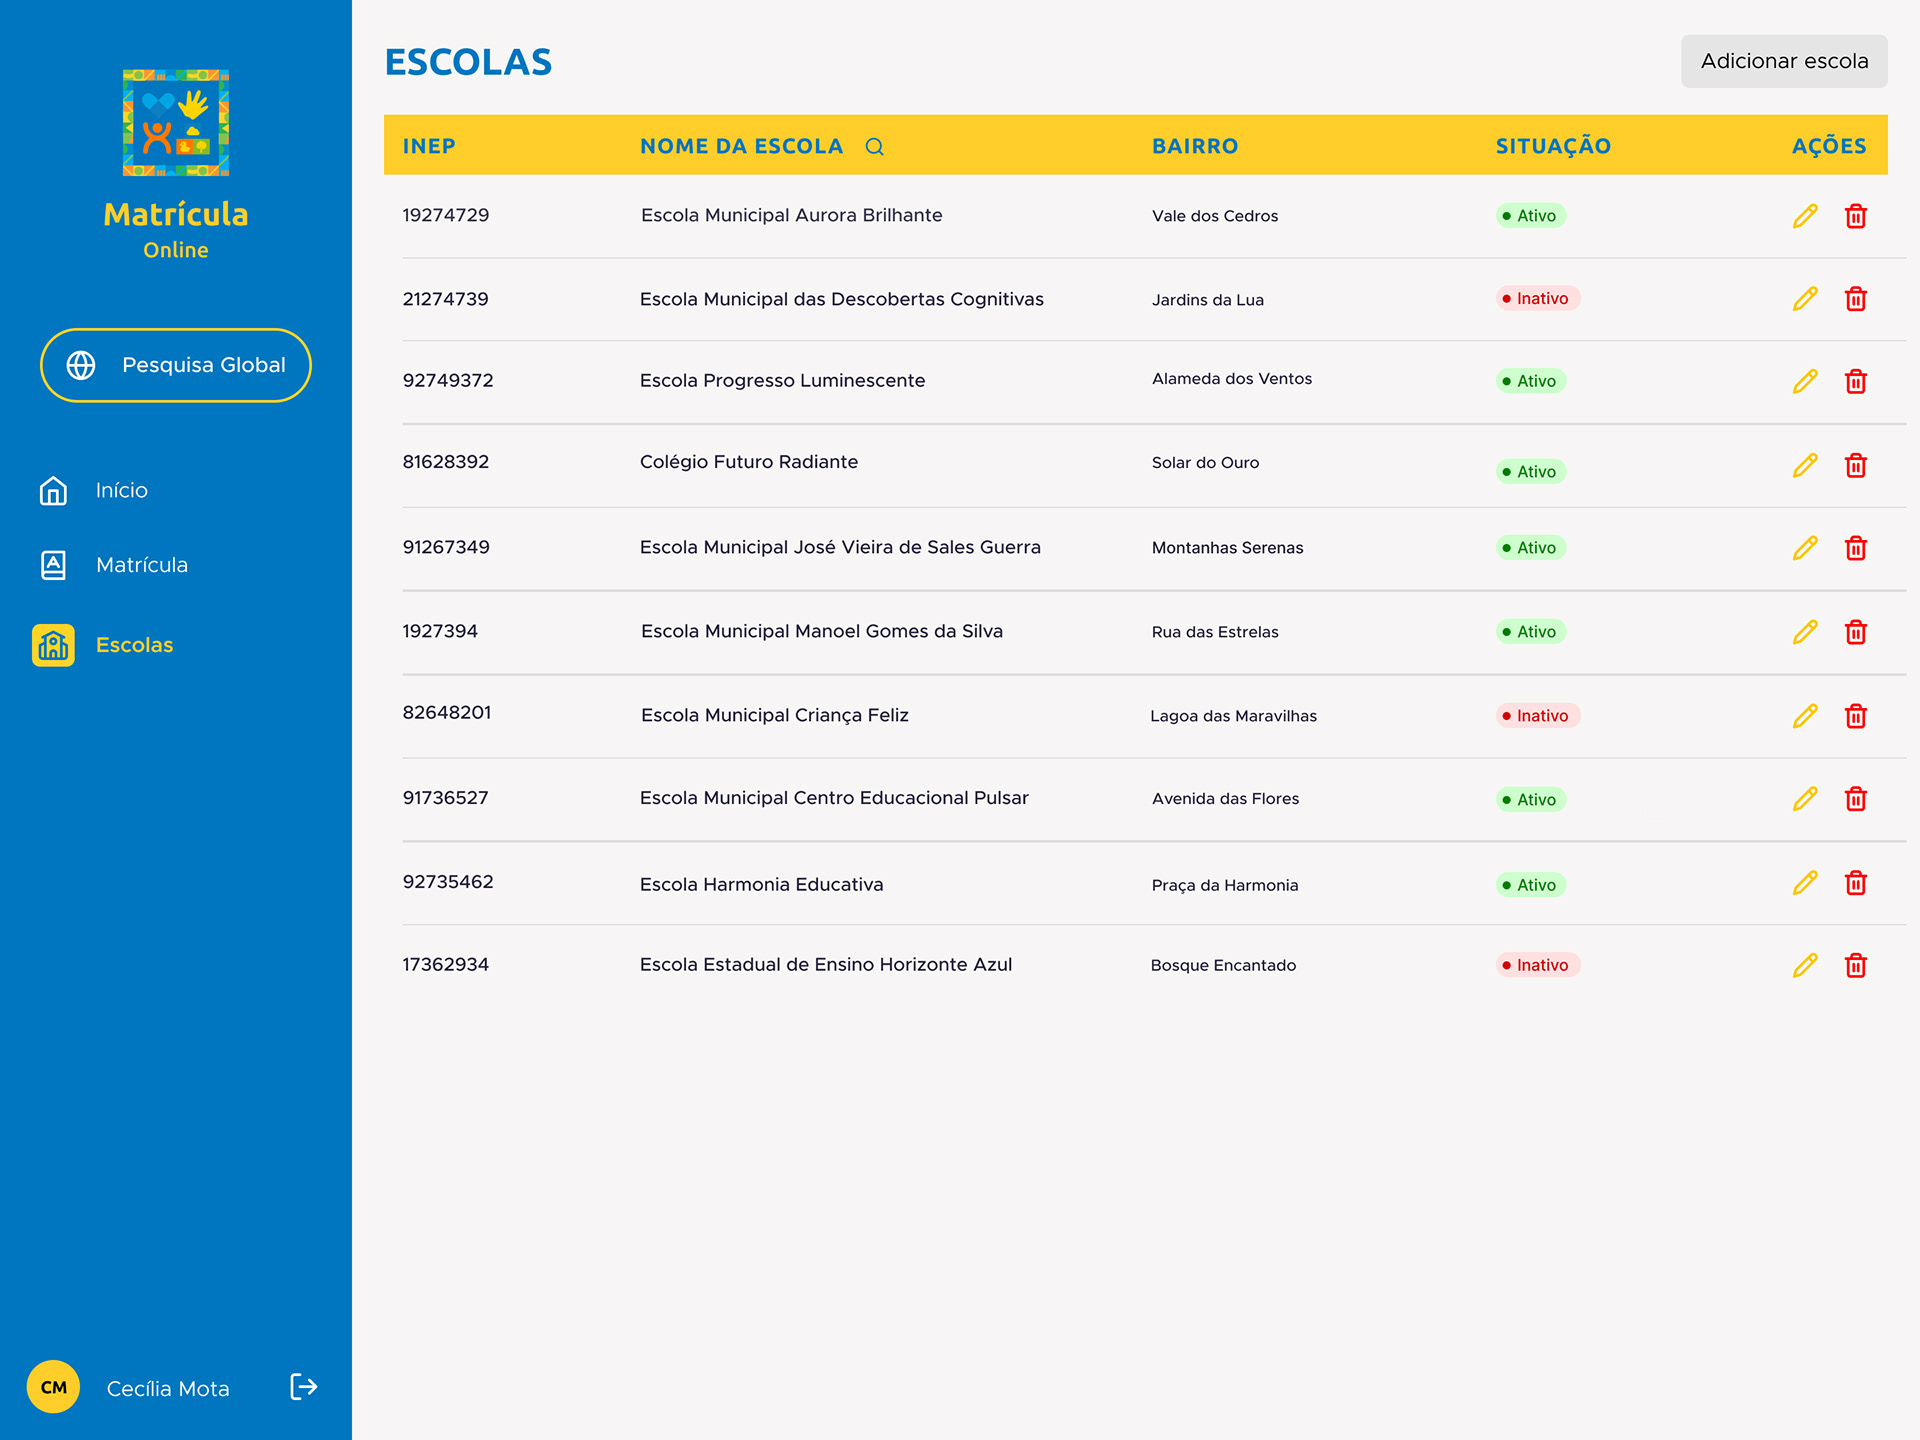Click Ativo badge for Aurora Brilhante
The height and width of the screenshot is (1440, 1920).
pyautogui.click(x=1531, y=216)
